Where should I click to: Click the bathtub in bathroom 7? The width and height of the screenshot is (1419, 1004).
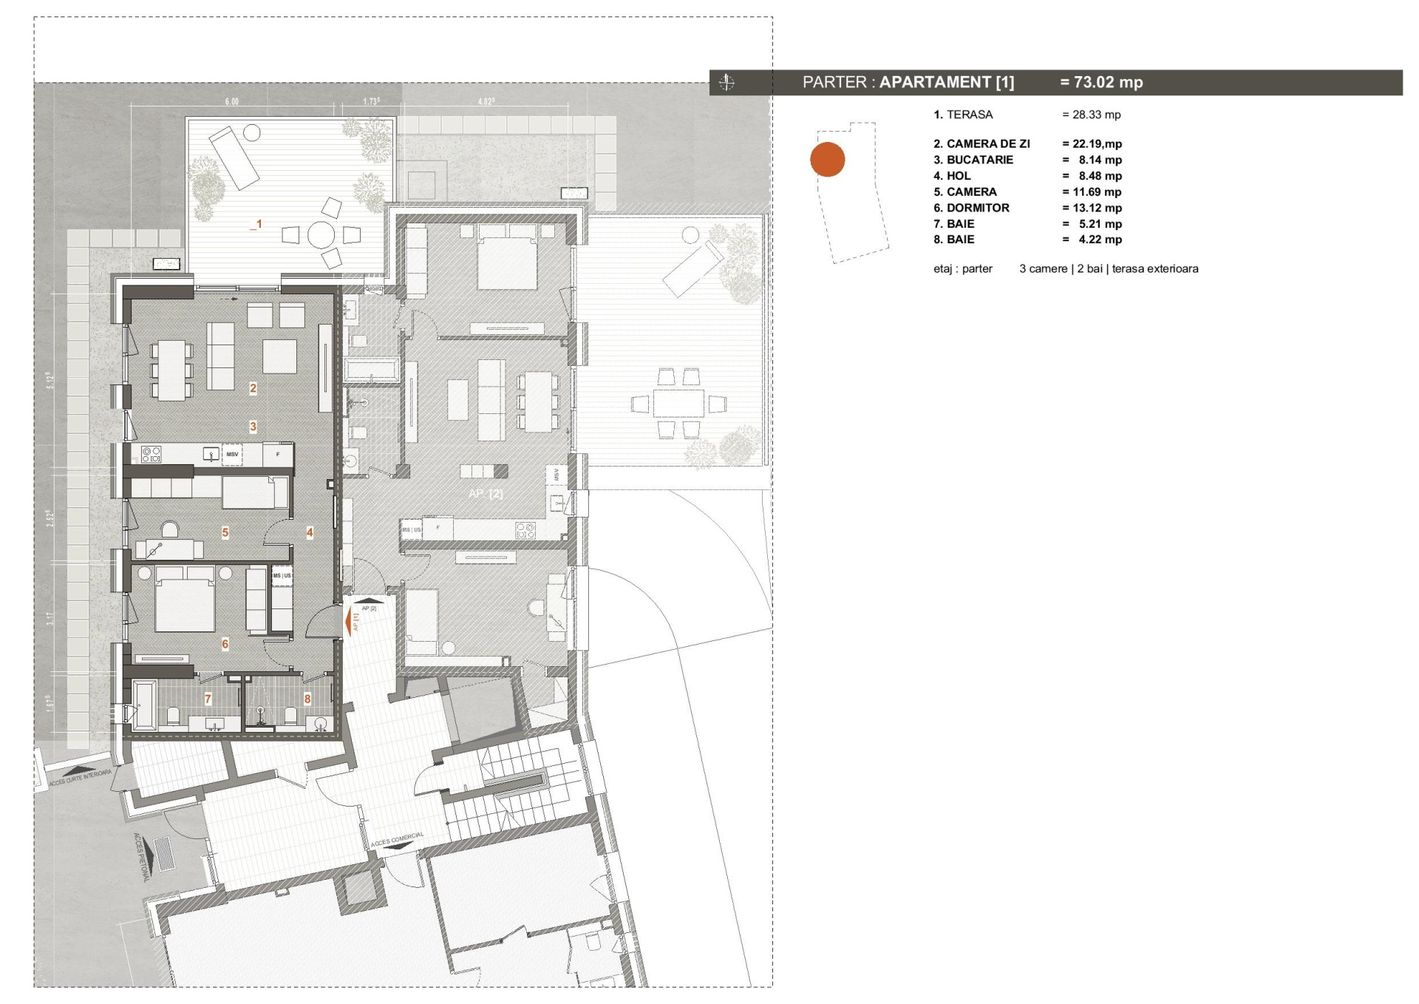[x=143, y=704]
